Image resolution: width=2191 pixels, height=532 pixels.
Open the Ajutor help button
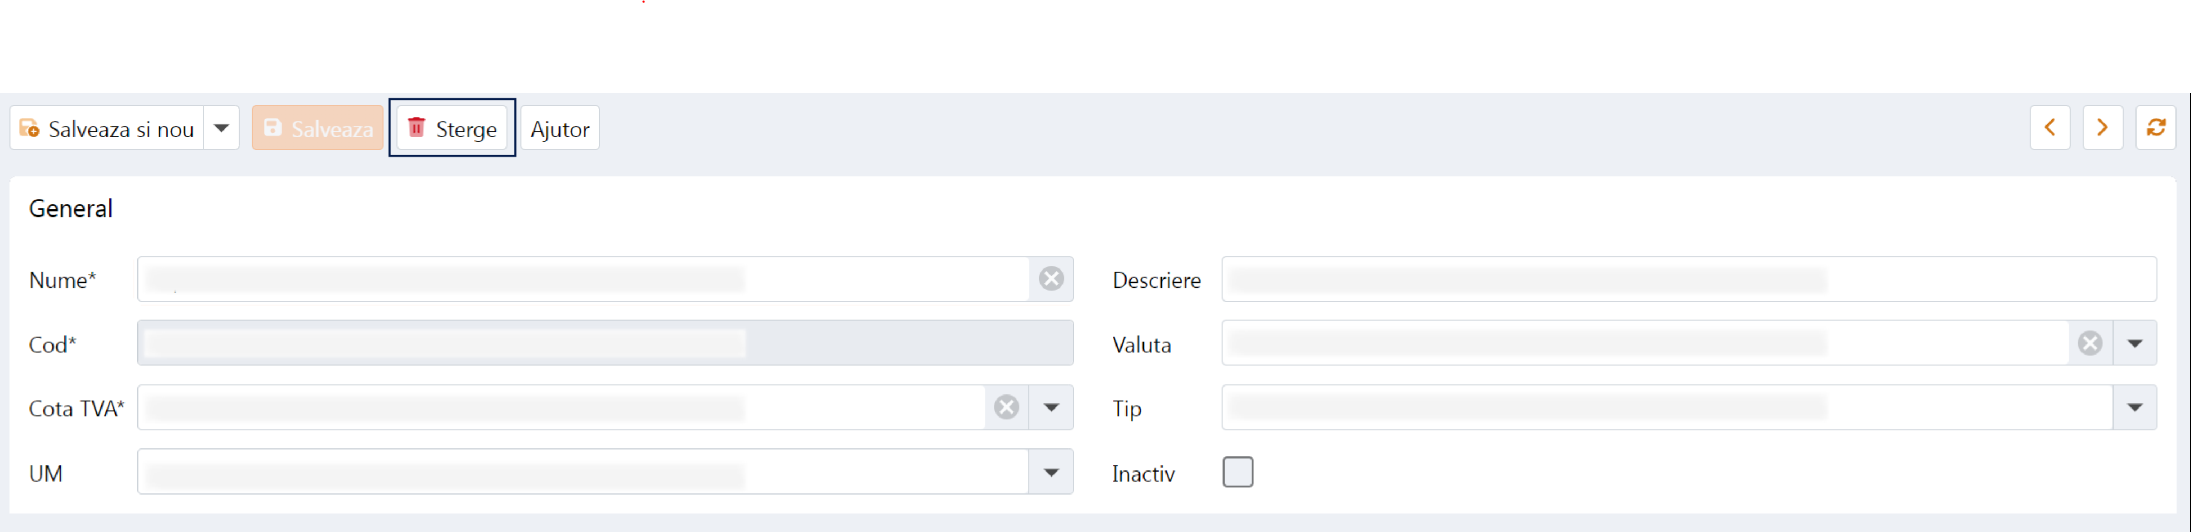point(560,128)
